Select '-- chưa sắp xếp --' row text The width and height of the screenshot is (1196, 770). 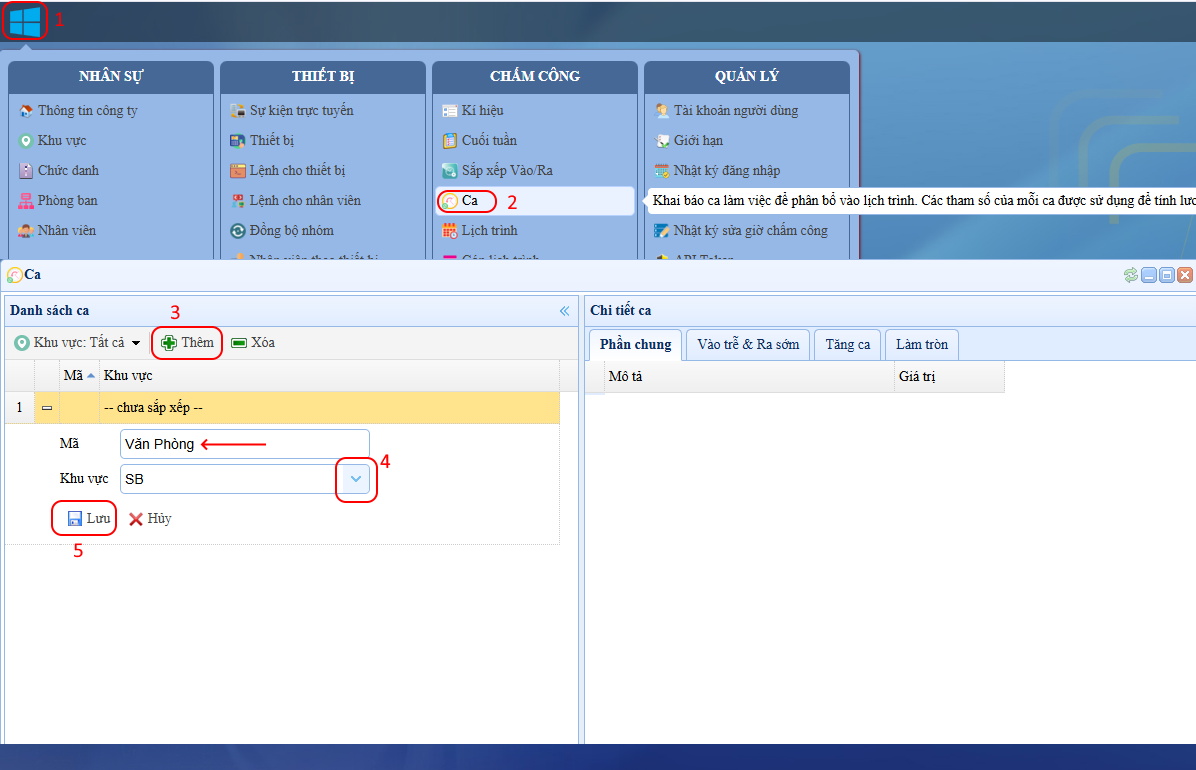[x=153, y=408]
